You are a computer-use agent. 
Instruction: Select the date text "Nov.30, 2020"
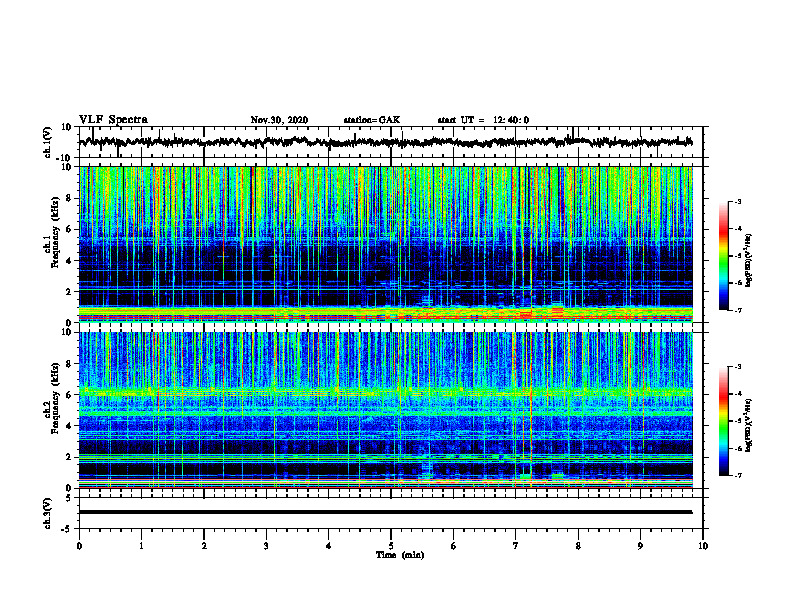[279, 120]
